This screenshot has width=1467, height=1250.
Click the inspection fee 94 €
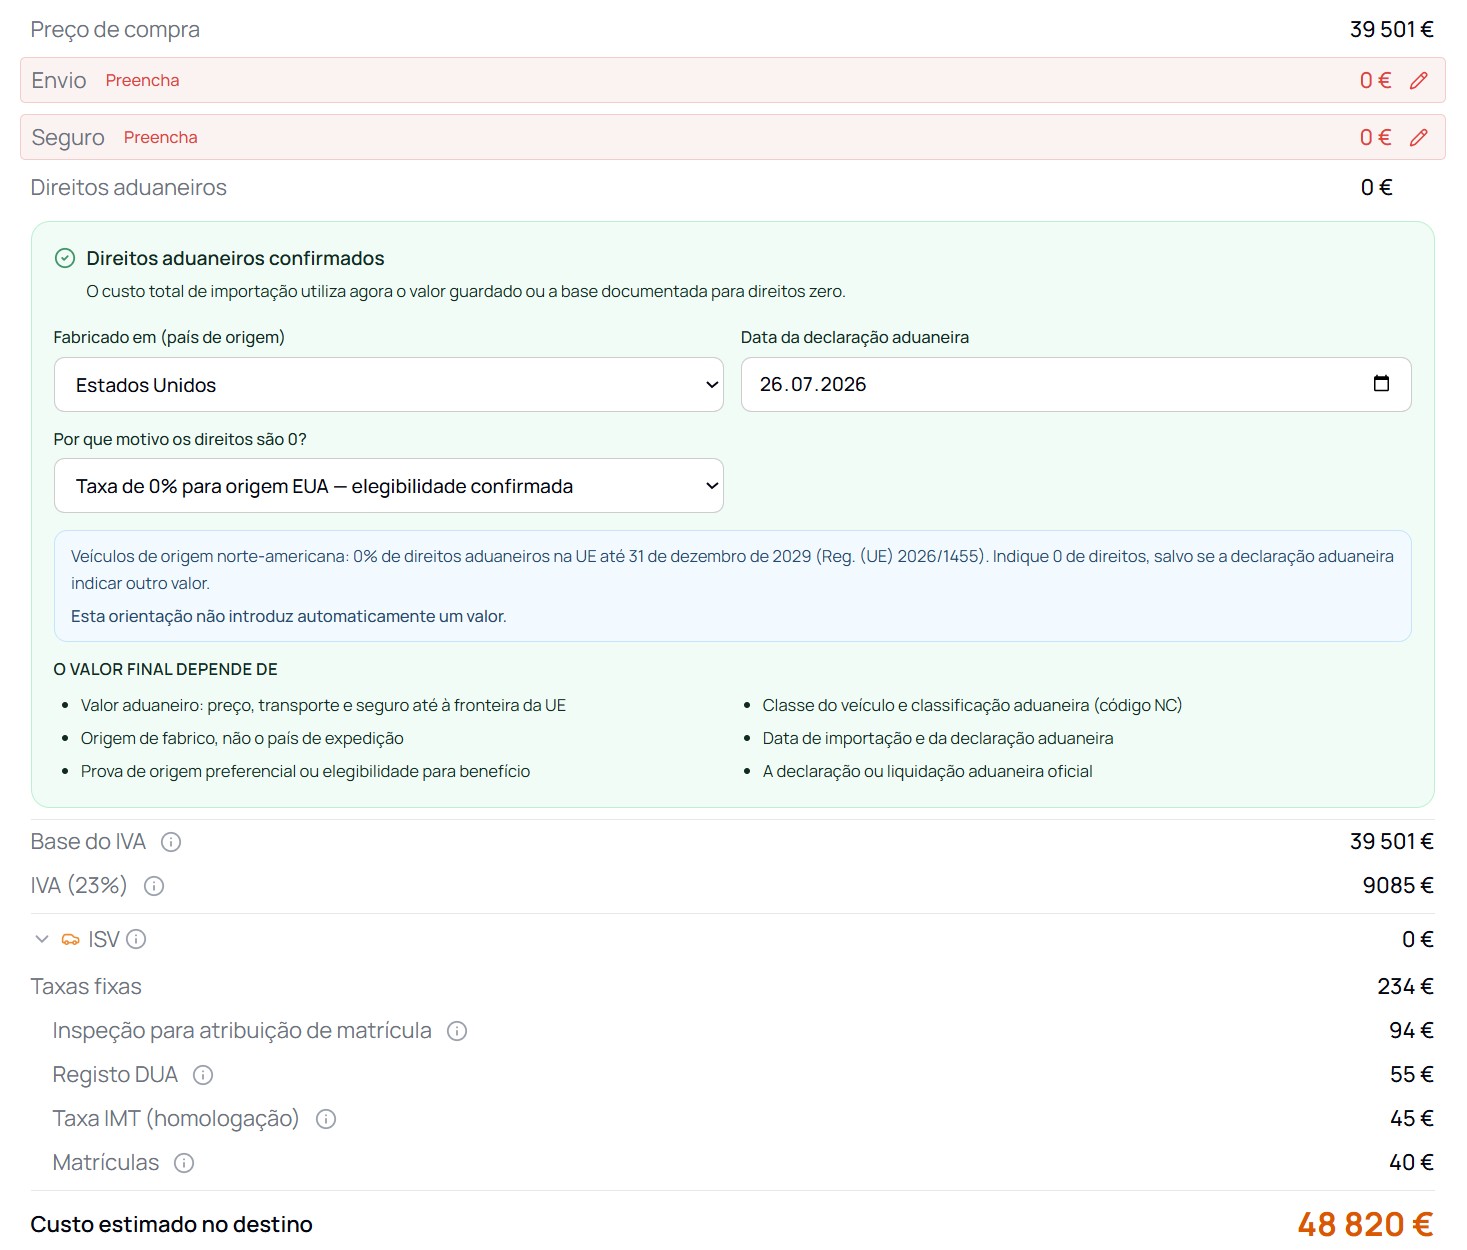coord(1411,1031)
